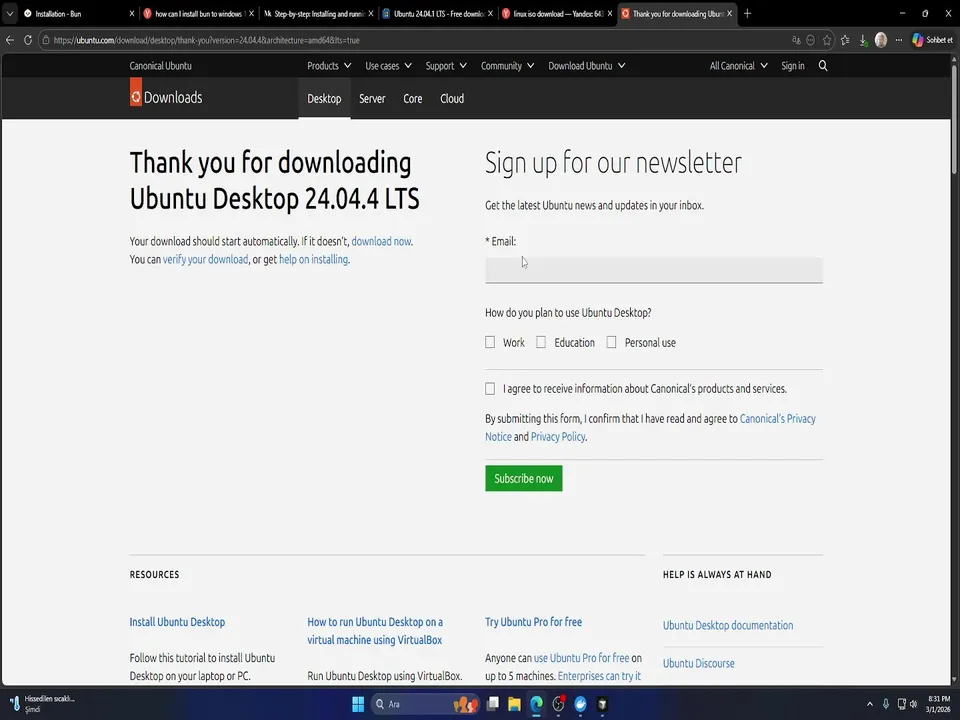Viewport: 960px width, 720px height.
Task: Check the Work checkbox
Action: 490,342
